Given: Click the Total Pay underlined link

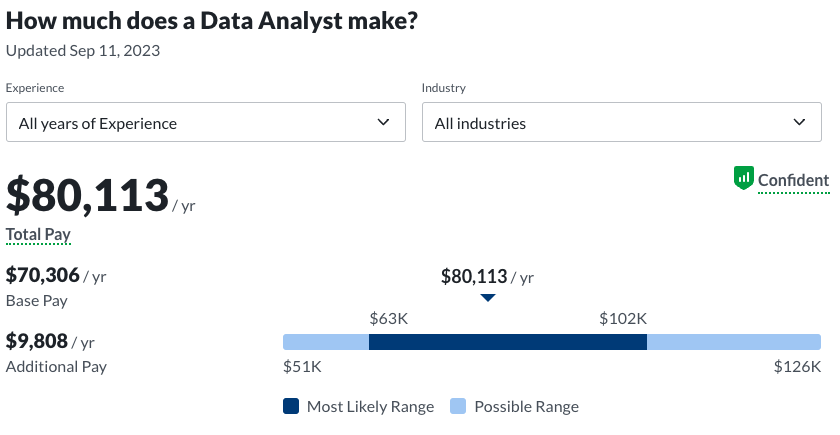Looking at the screenshot, I should click(38, 234).
